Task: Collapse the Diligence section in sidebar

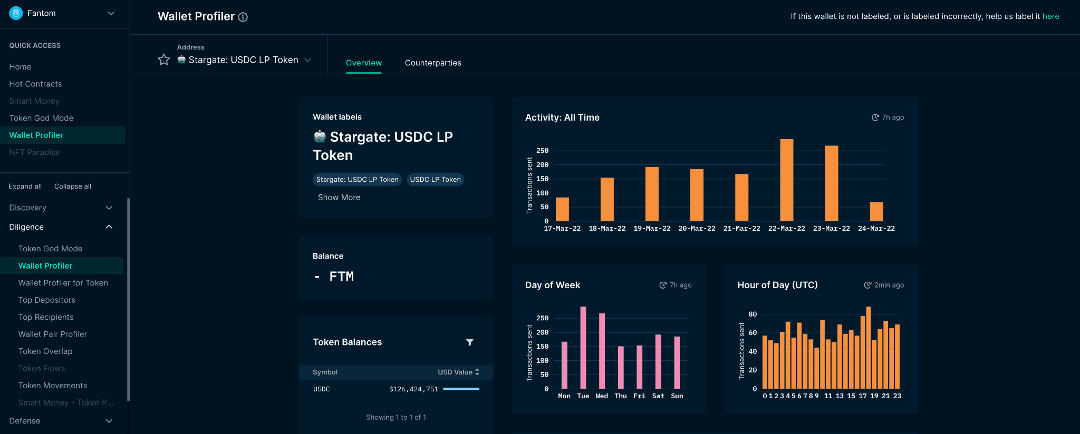Action: [x=108, y=227]
